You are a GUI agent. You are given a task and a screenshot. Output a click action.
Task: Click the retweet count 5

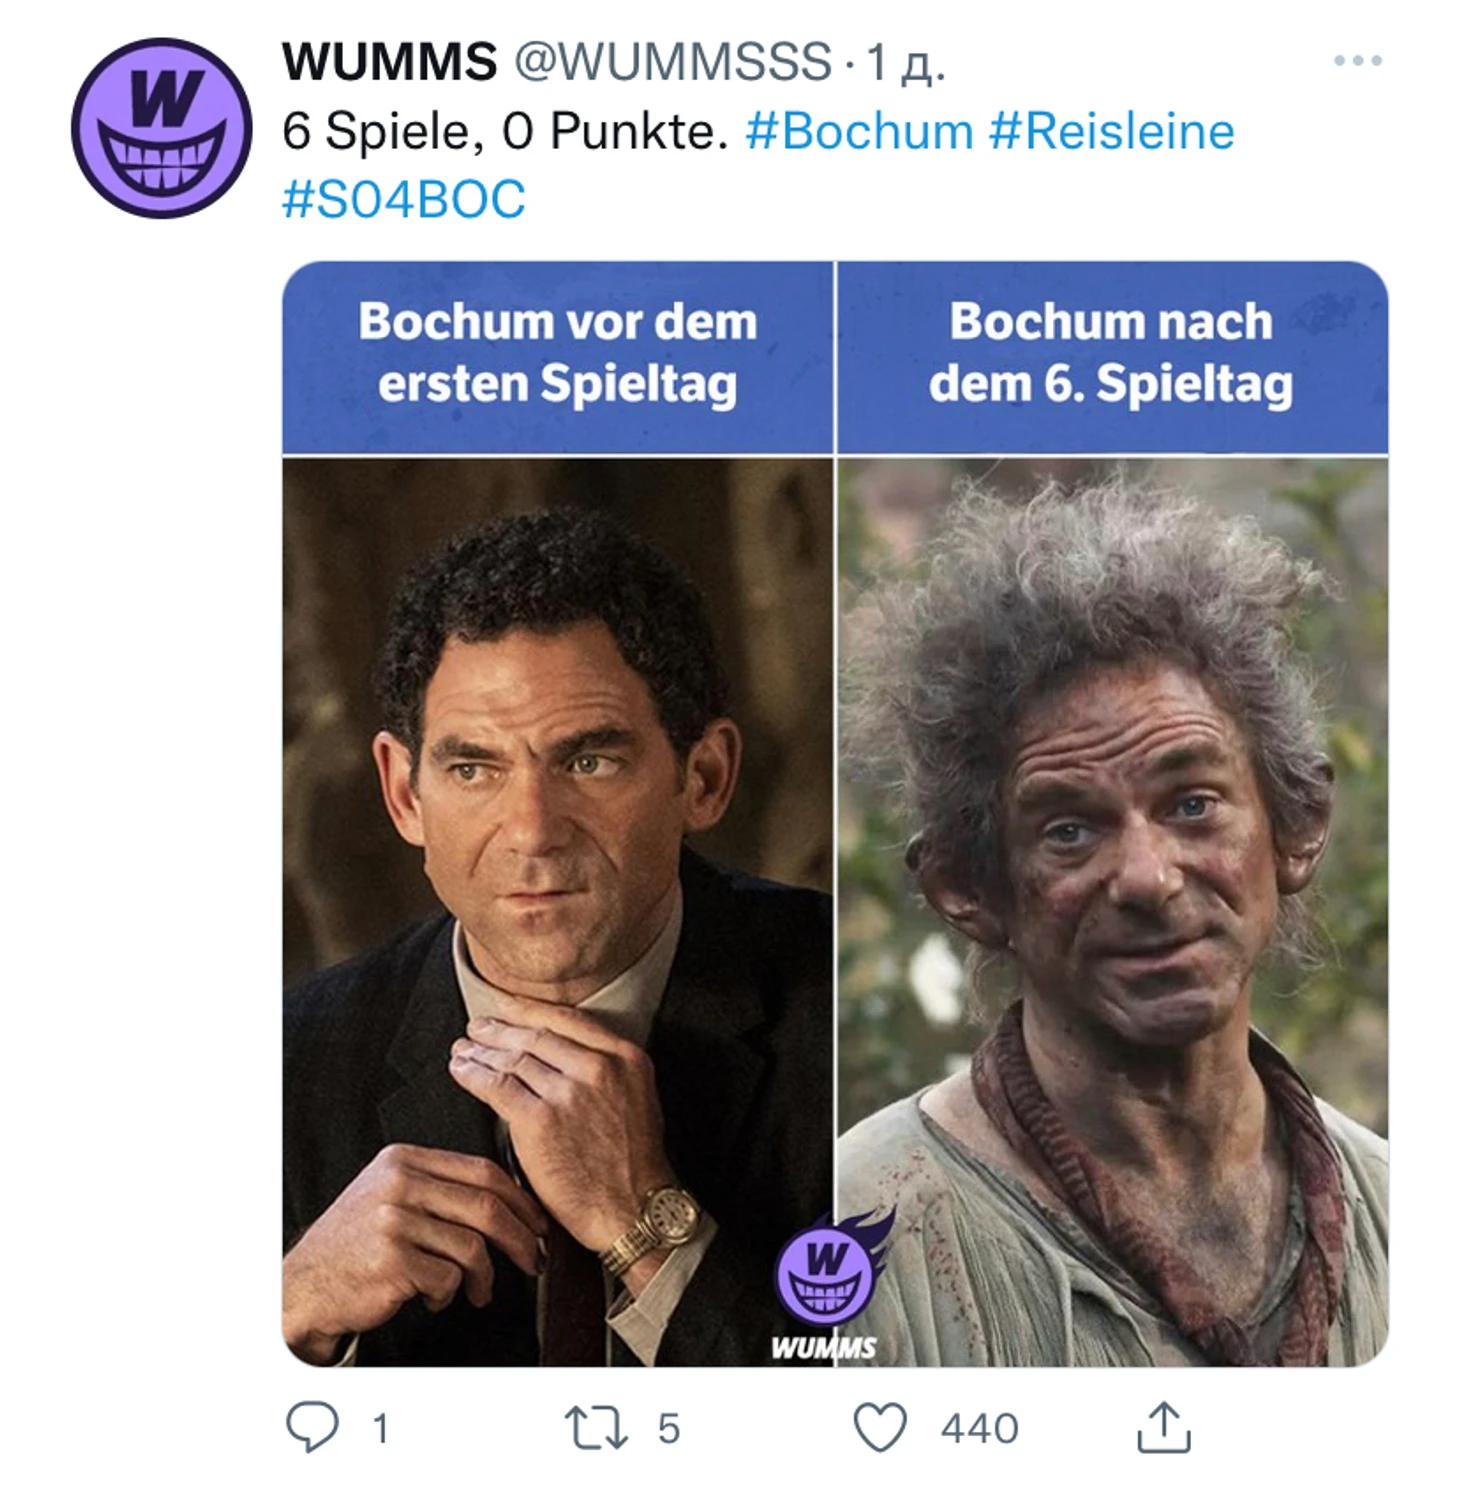[669, 1428]
